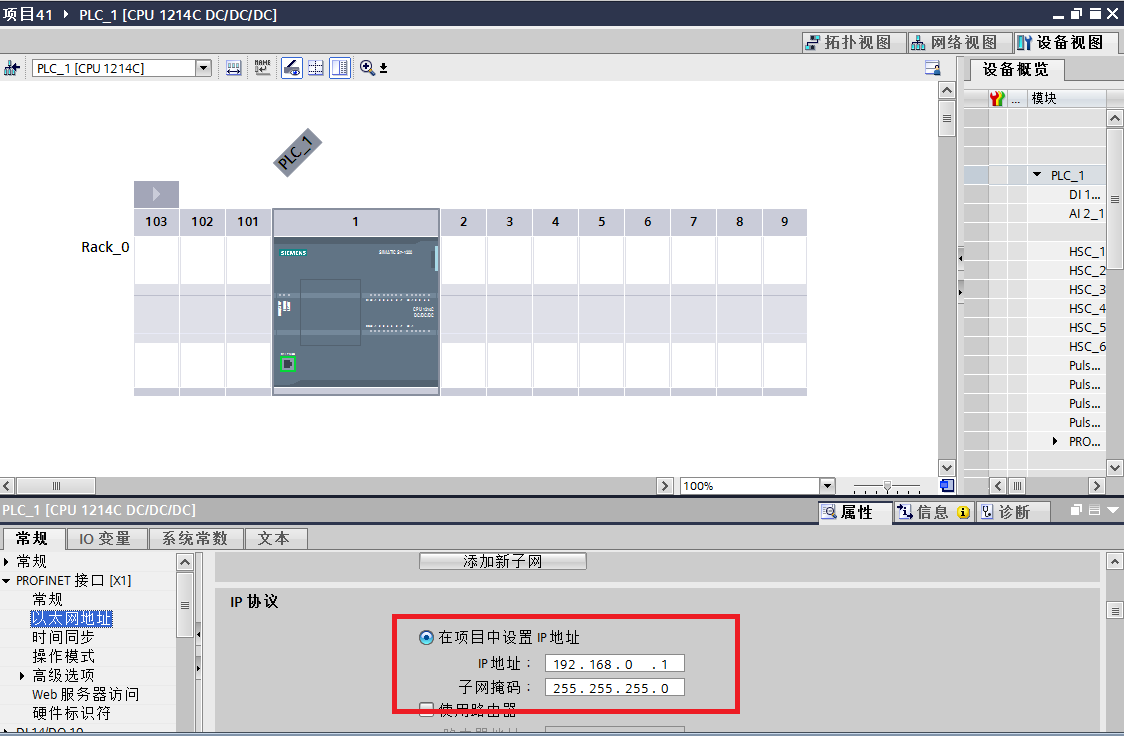This screenshot has width=1124, height=736.
Task: Click the 添加新子网 button
Action: tap(502, 562)
